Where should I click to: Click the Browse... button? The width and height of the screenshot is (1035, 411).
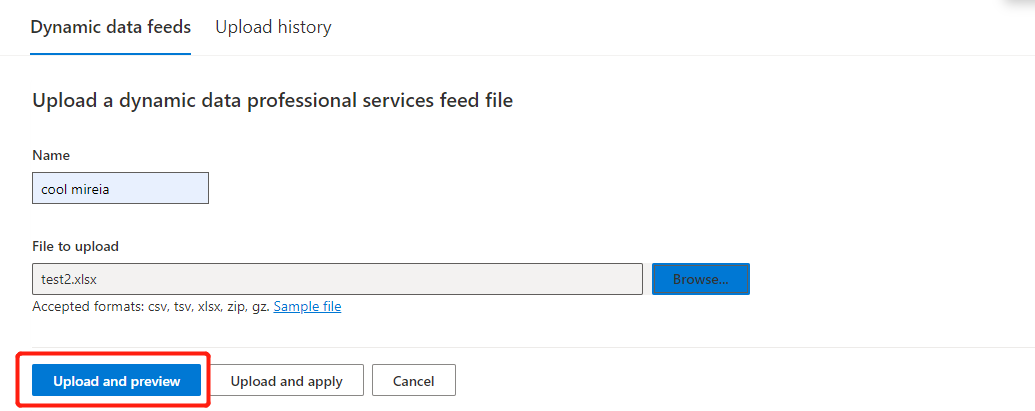click(701, 279)
